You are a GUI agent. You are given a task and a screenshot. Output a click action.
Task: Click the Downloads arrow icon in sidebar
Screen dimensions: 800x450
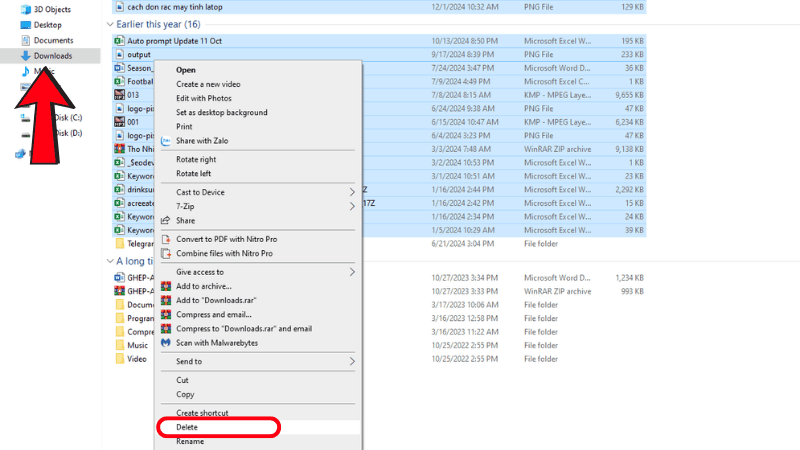(25, 56)
